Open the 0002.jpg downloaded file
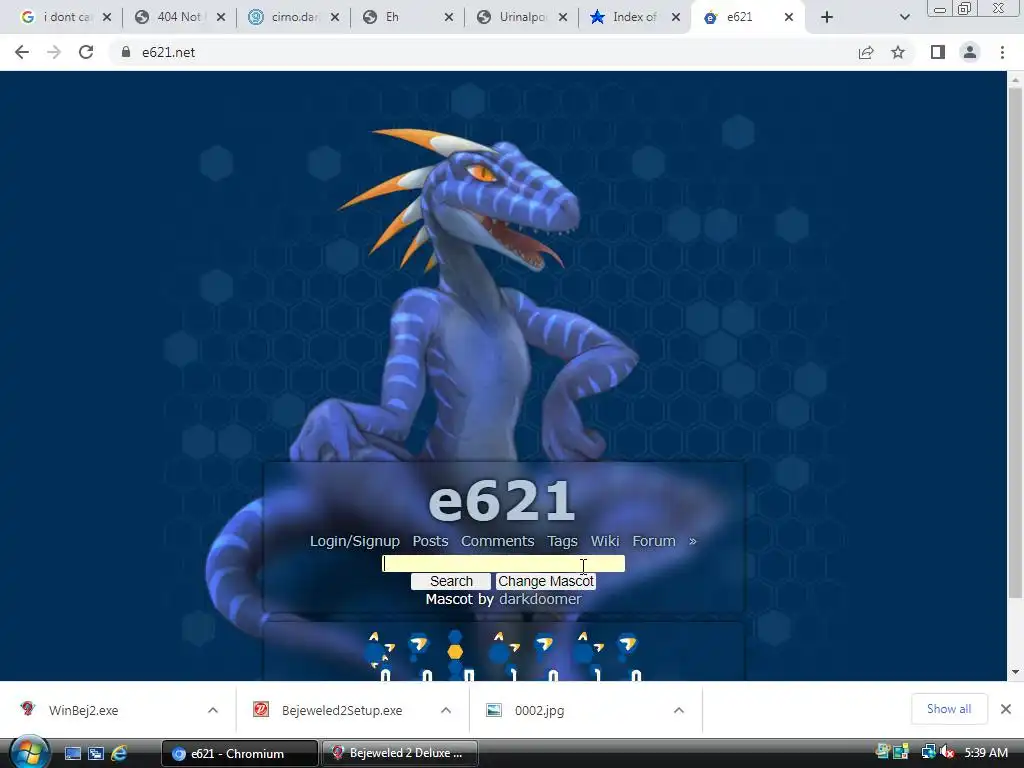Screen dimensions: 1024x768 point(539,710)
